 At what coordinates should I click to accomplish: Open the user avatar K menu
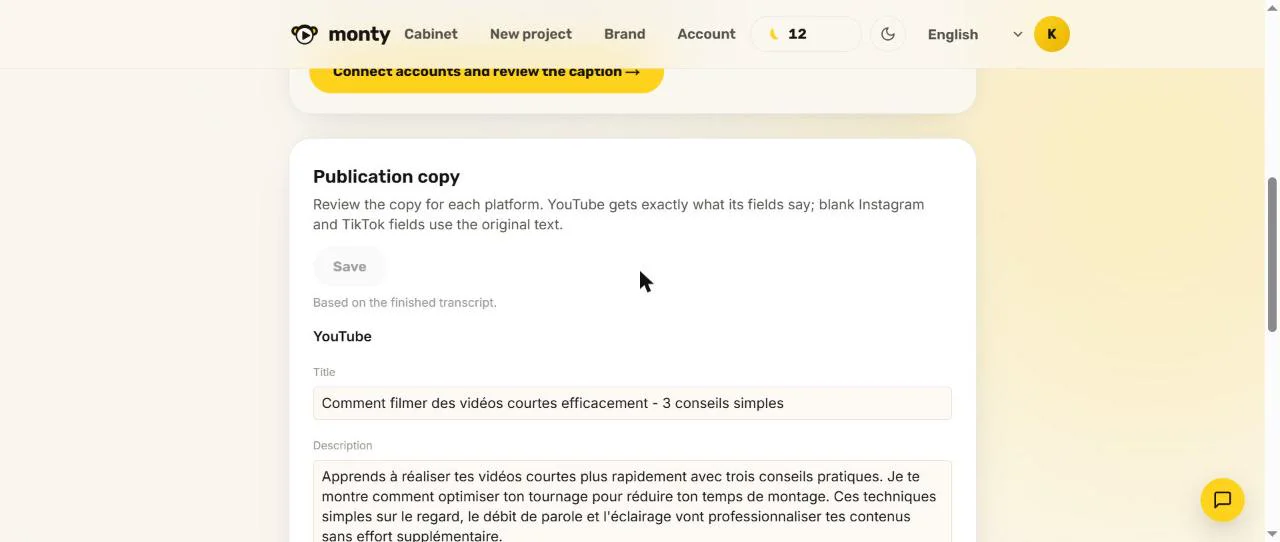1052,34
